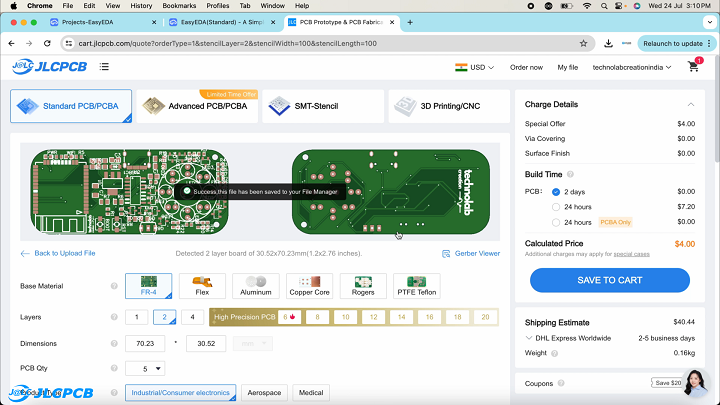Select PCB 2 days build time
The height and width of the screenshot is (405, 720).
tap(556, 192)
